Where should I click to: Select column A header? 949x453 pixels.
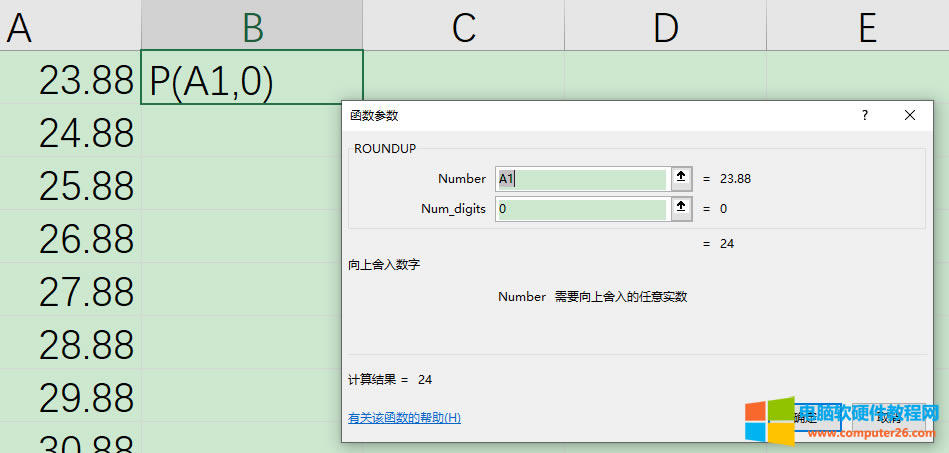(x=70, y=27)
